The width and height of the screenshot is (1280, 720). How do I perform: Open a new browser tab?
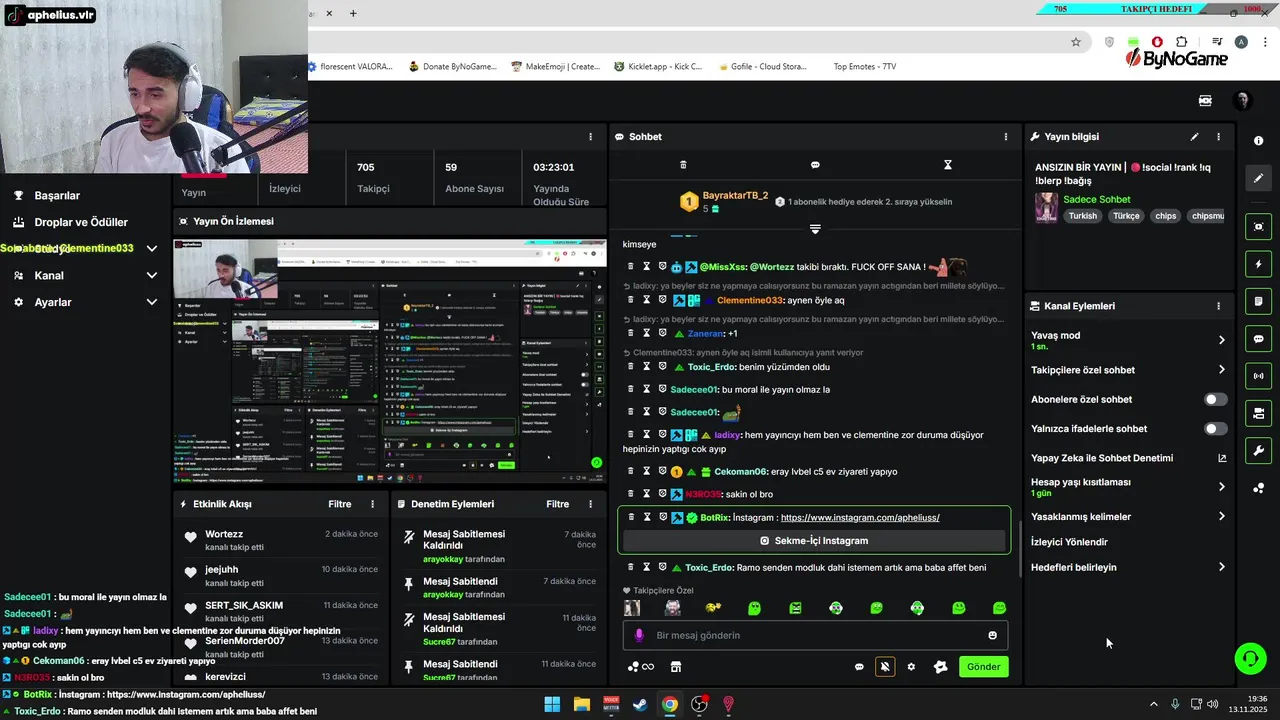tap(353, 14)
